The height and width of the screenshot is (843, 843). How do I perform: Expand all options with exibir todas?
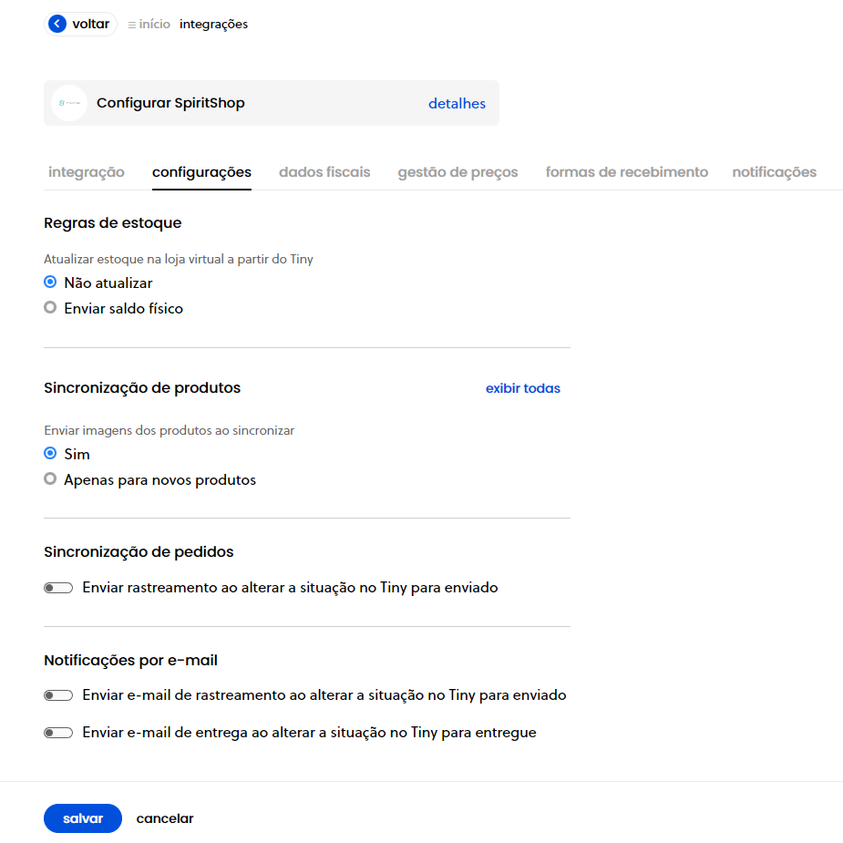point(523,388)
